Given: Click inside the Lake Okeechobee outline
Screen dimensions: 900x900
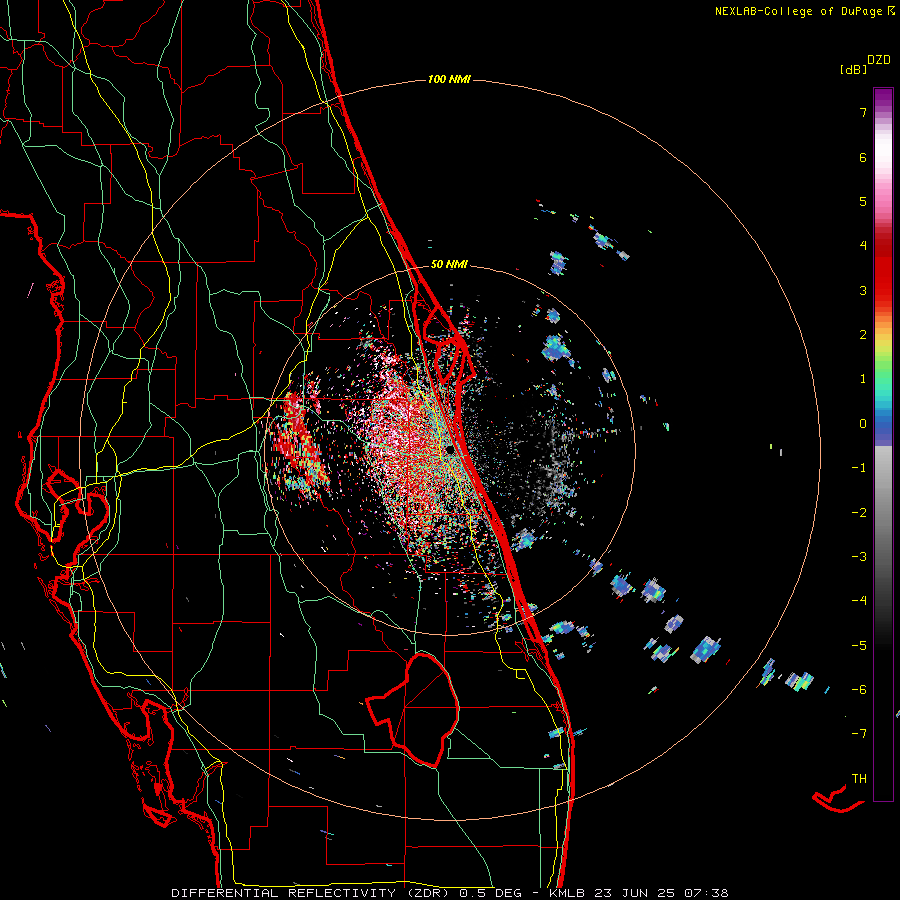Looking at the screenshot, I should pyautogui.click(x=422, y=709).
